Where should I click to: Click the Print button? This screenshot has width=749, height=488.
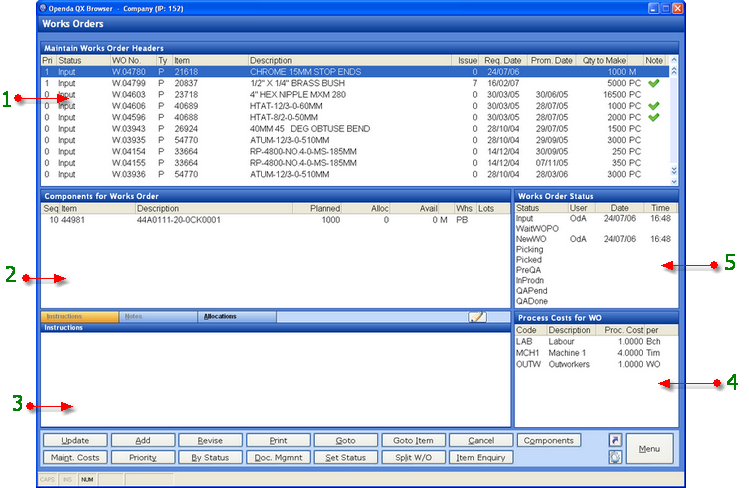pos(278,440)
